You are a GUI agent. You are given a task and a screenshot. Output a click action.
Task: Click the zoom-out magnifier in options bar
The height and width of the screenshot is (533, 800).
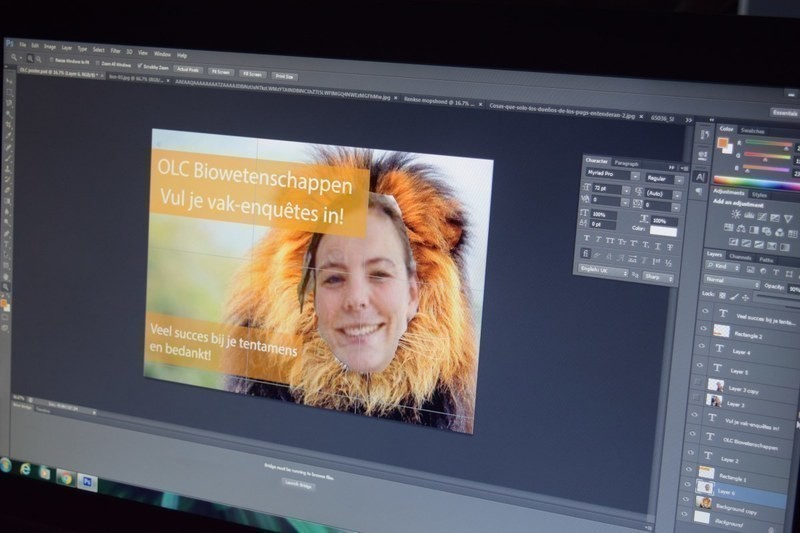38,60
